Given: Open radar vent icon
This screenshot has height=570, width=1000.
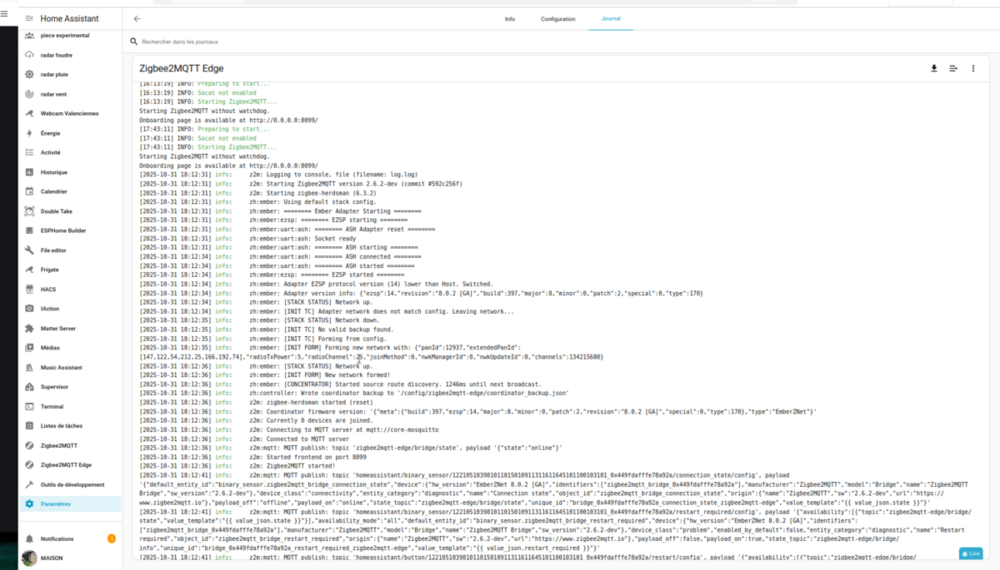Looking at the screenshot, I should pyautogui.click(x=29, y=94).
